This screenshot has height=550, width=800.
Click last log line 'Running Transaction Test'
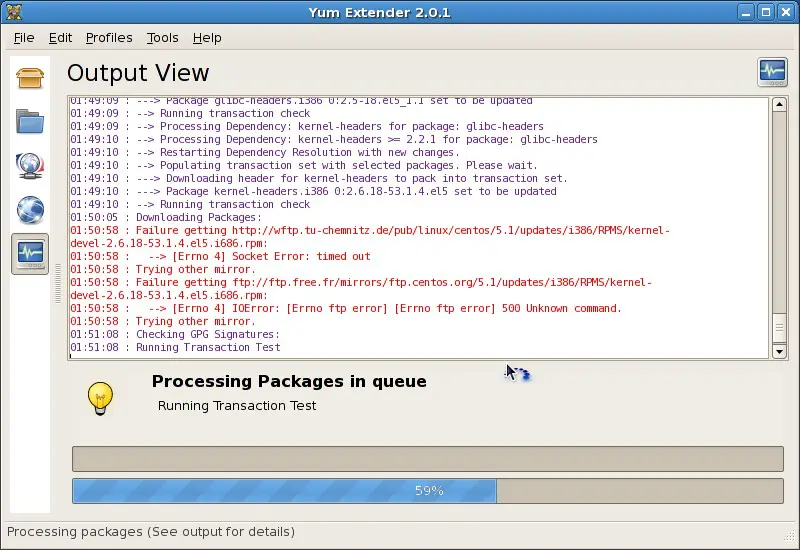176,347
